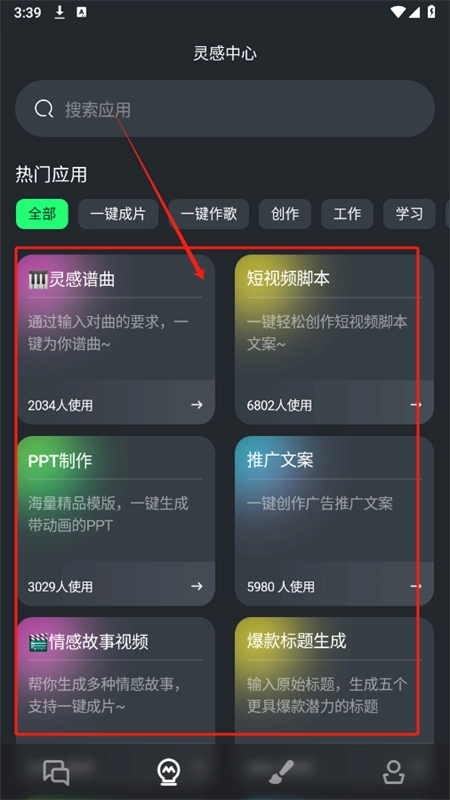
Task: Tap the arrow on the PPT制作 card
Action: point(197,586)
